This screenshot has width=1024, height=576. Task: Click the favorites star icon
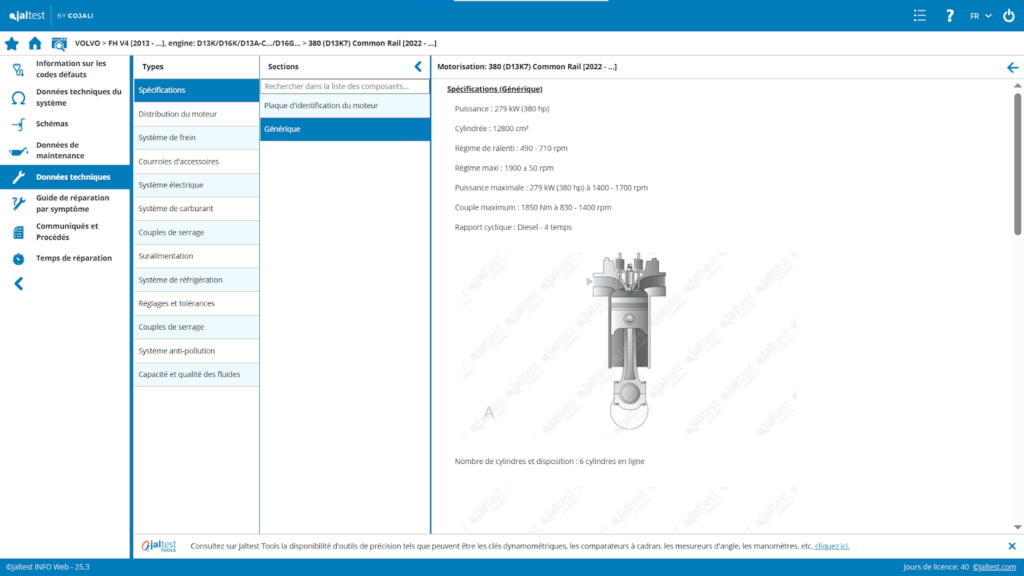point(12,44)
